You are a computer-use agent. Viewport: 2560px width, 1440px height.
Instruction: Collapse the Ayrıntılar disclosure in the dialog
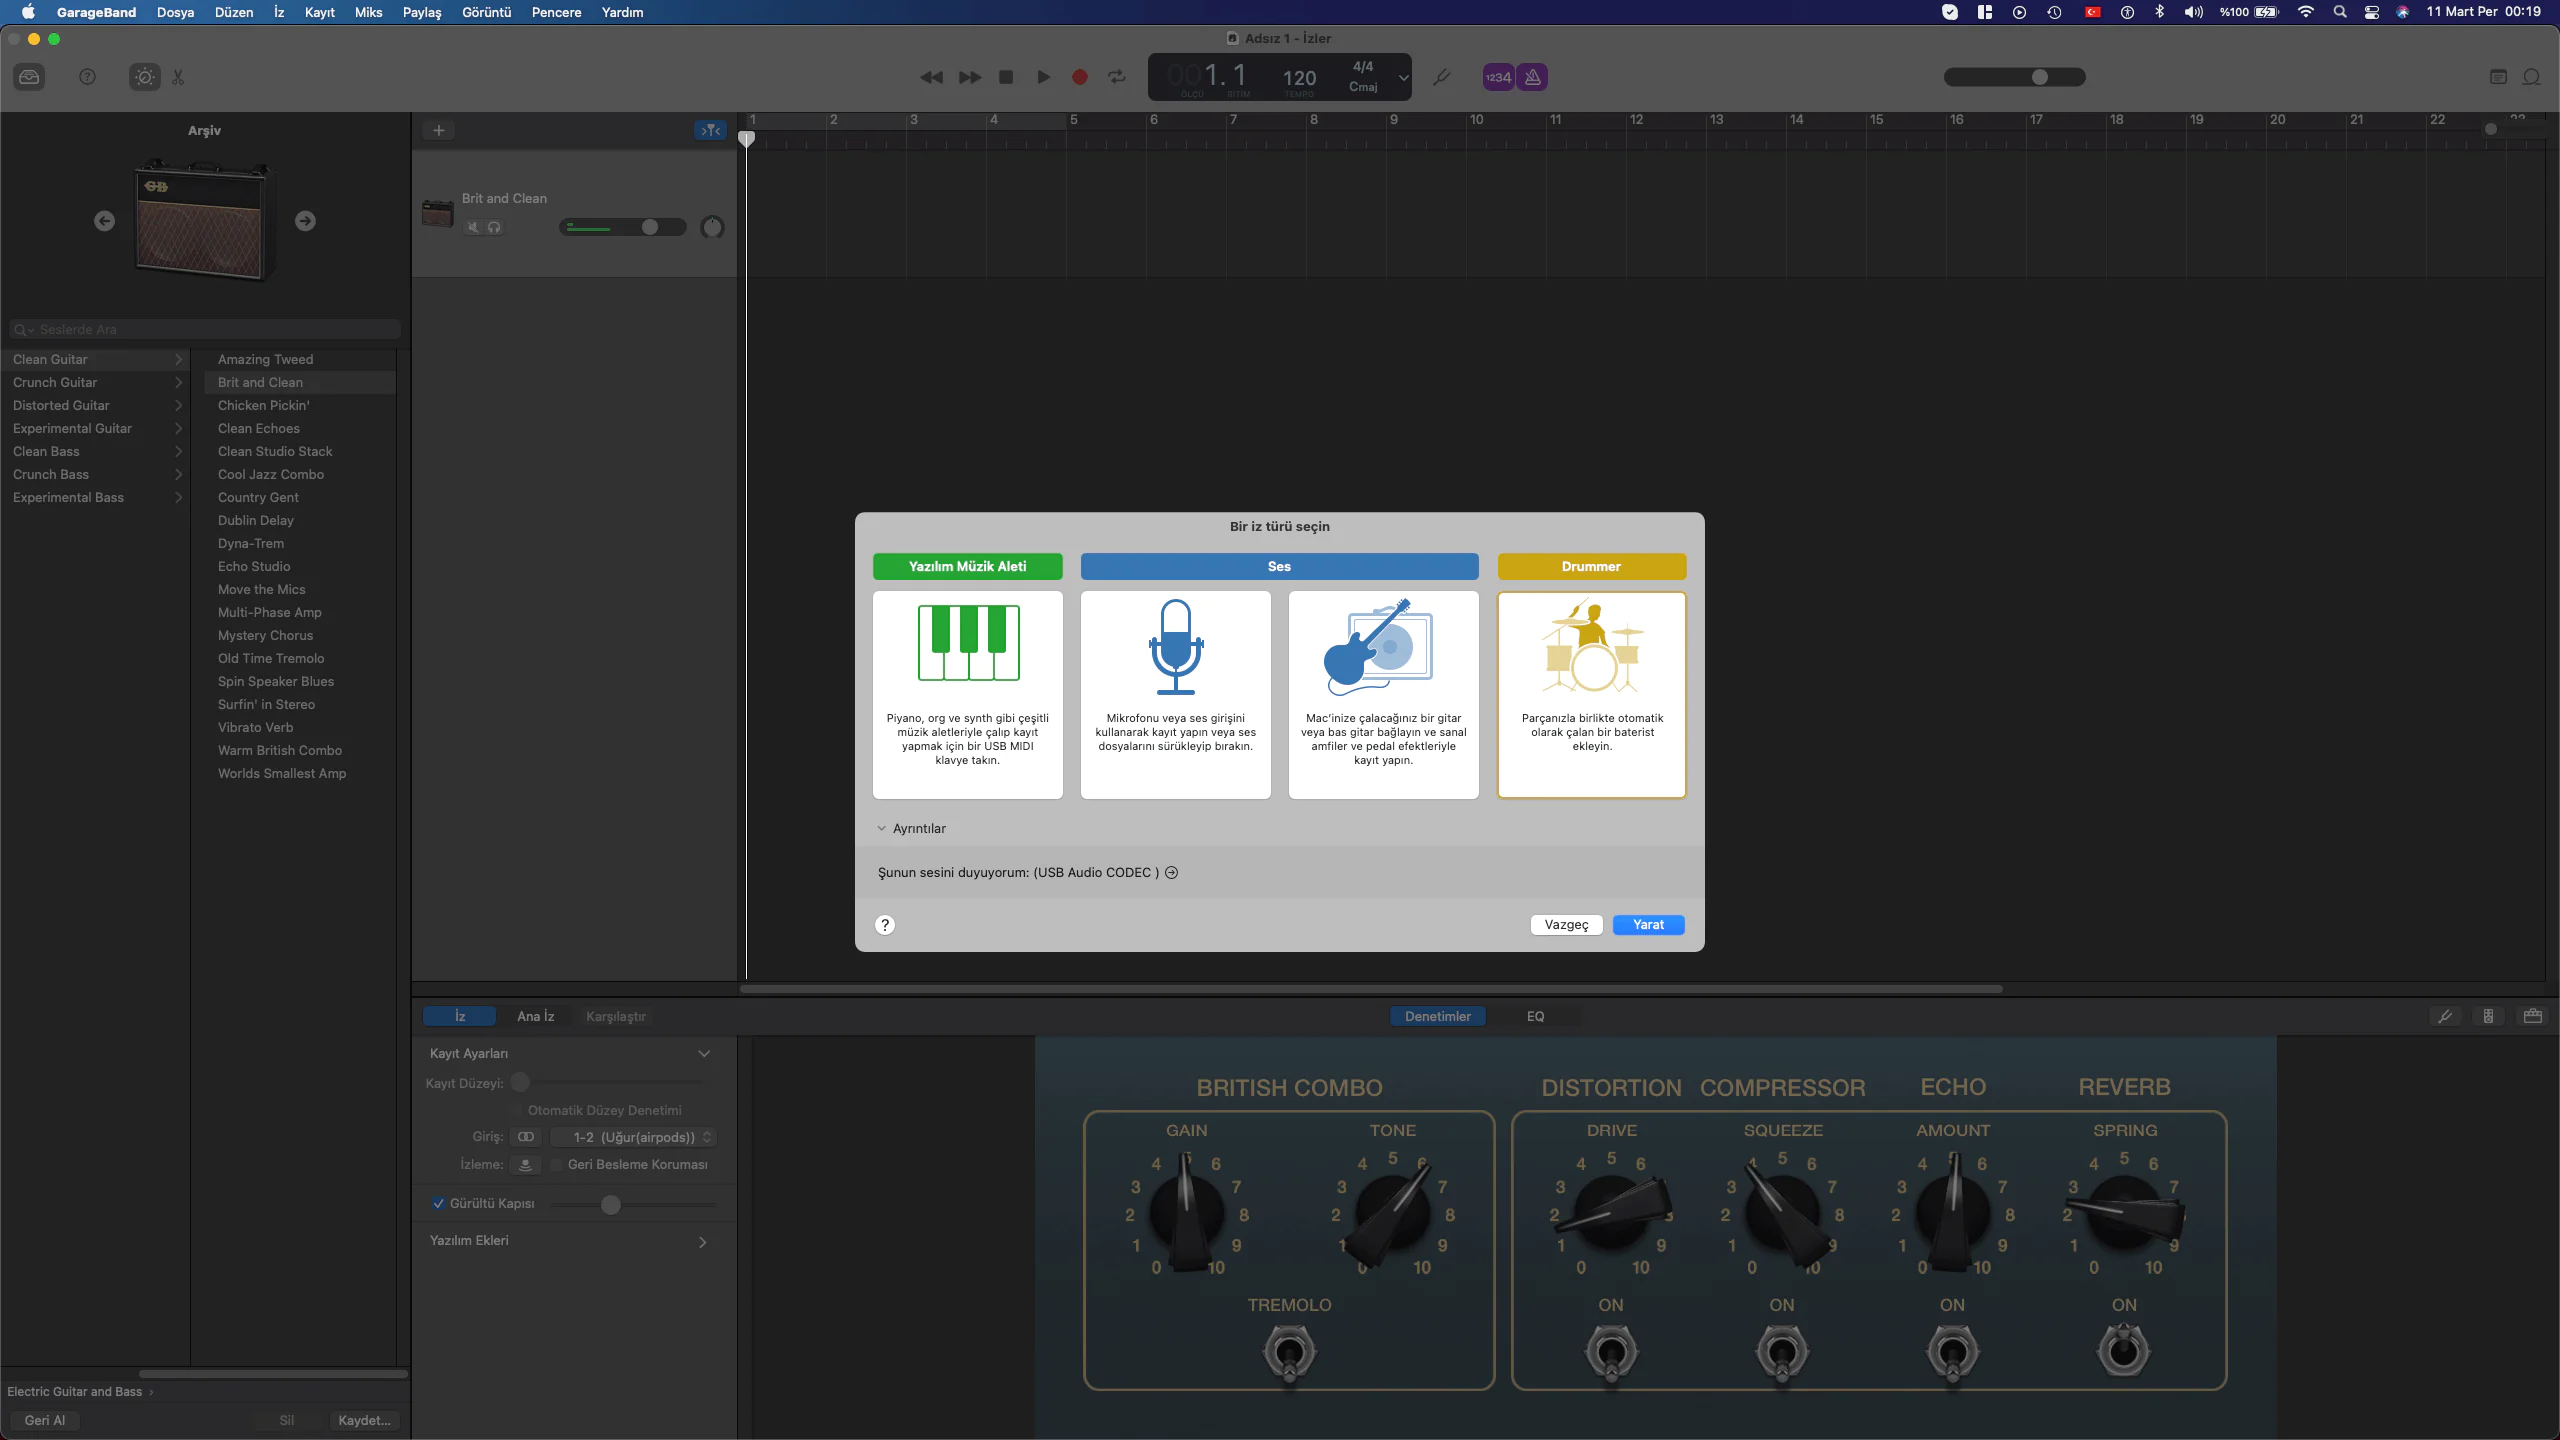tap(881, 828)
